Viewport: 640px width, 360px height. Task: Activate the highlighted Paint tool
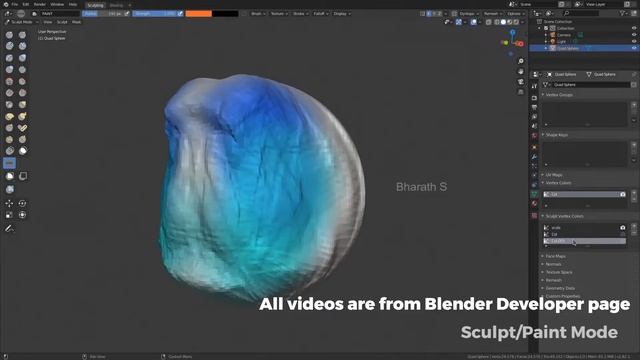9,163
